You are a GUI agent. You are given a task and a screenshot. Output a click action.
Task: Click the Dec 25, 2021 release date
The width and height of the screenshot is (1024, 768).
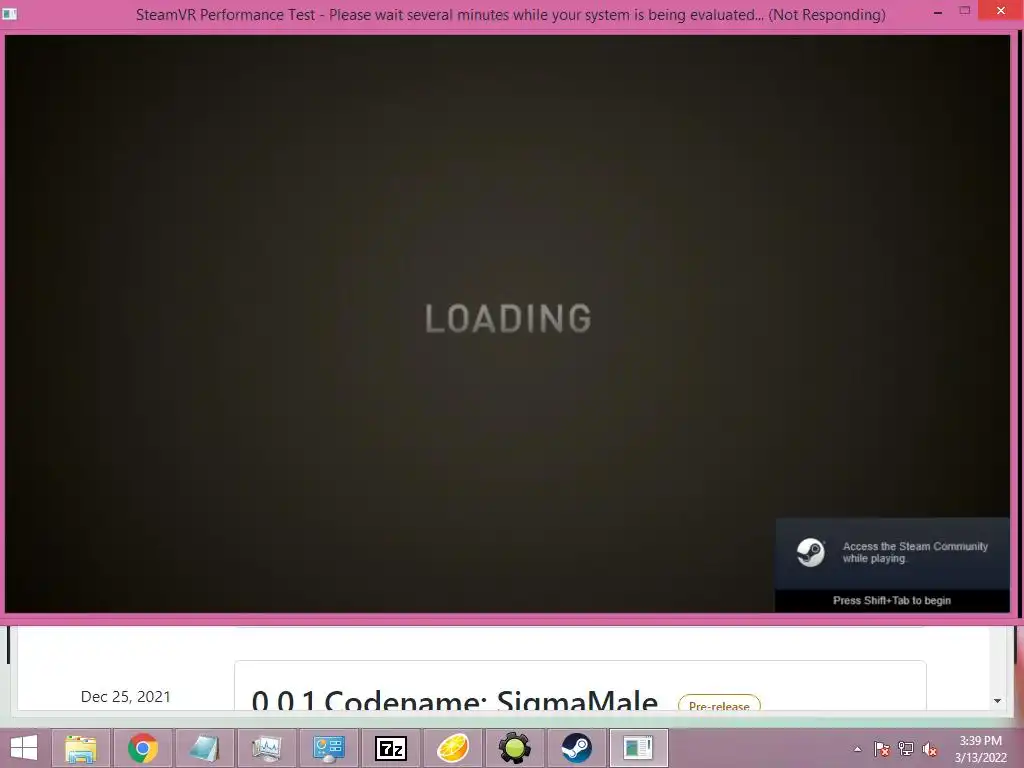tap(125, 697)
